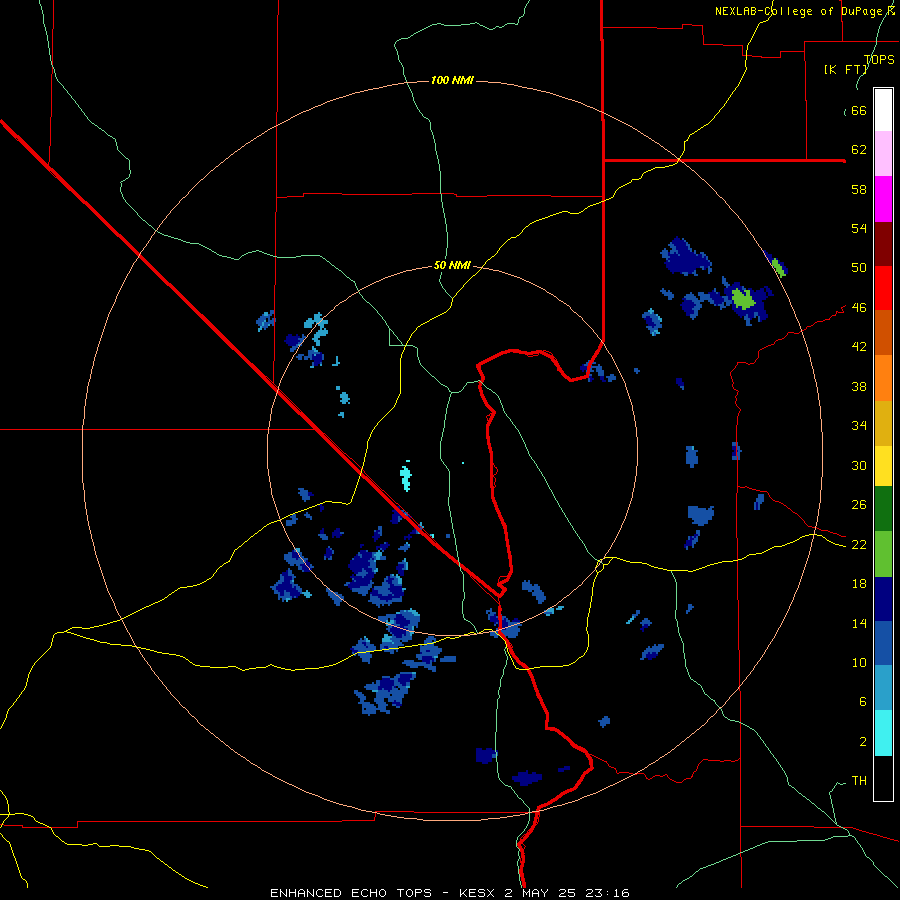Click the medium blue 14 kft legend swatch

pos(883,643)
